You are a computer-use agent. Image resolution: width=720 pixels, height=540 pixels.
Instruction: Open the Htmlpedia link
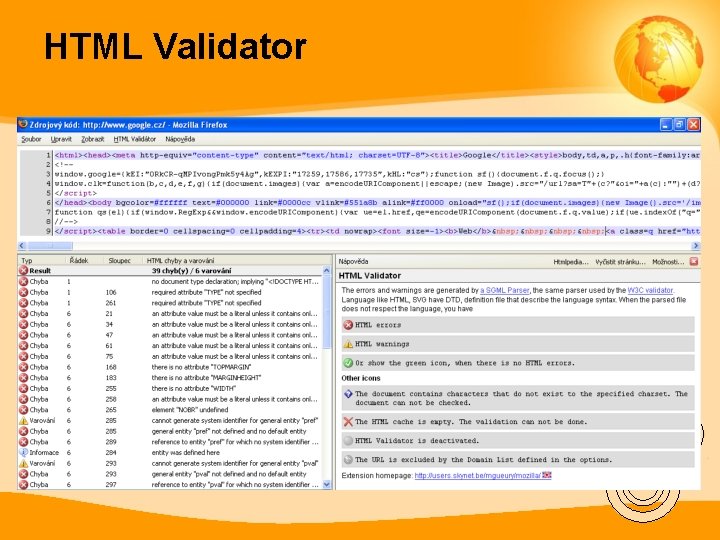point(571,262)
